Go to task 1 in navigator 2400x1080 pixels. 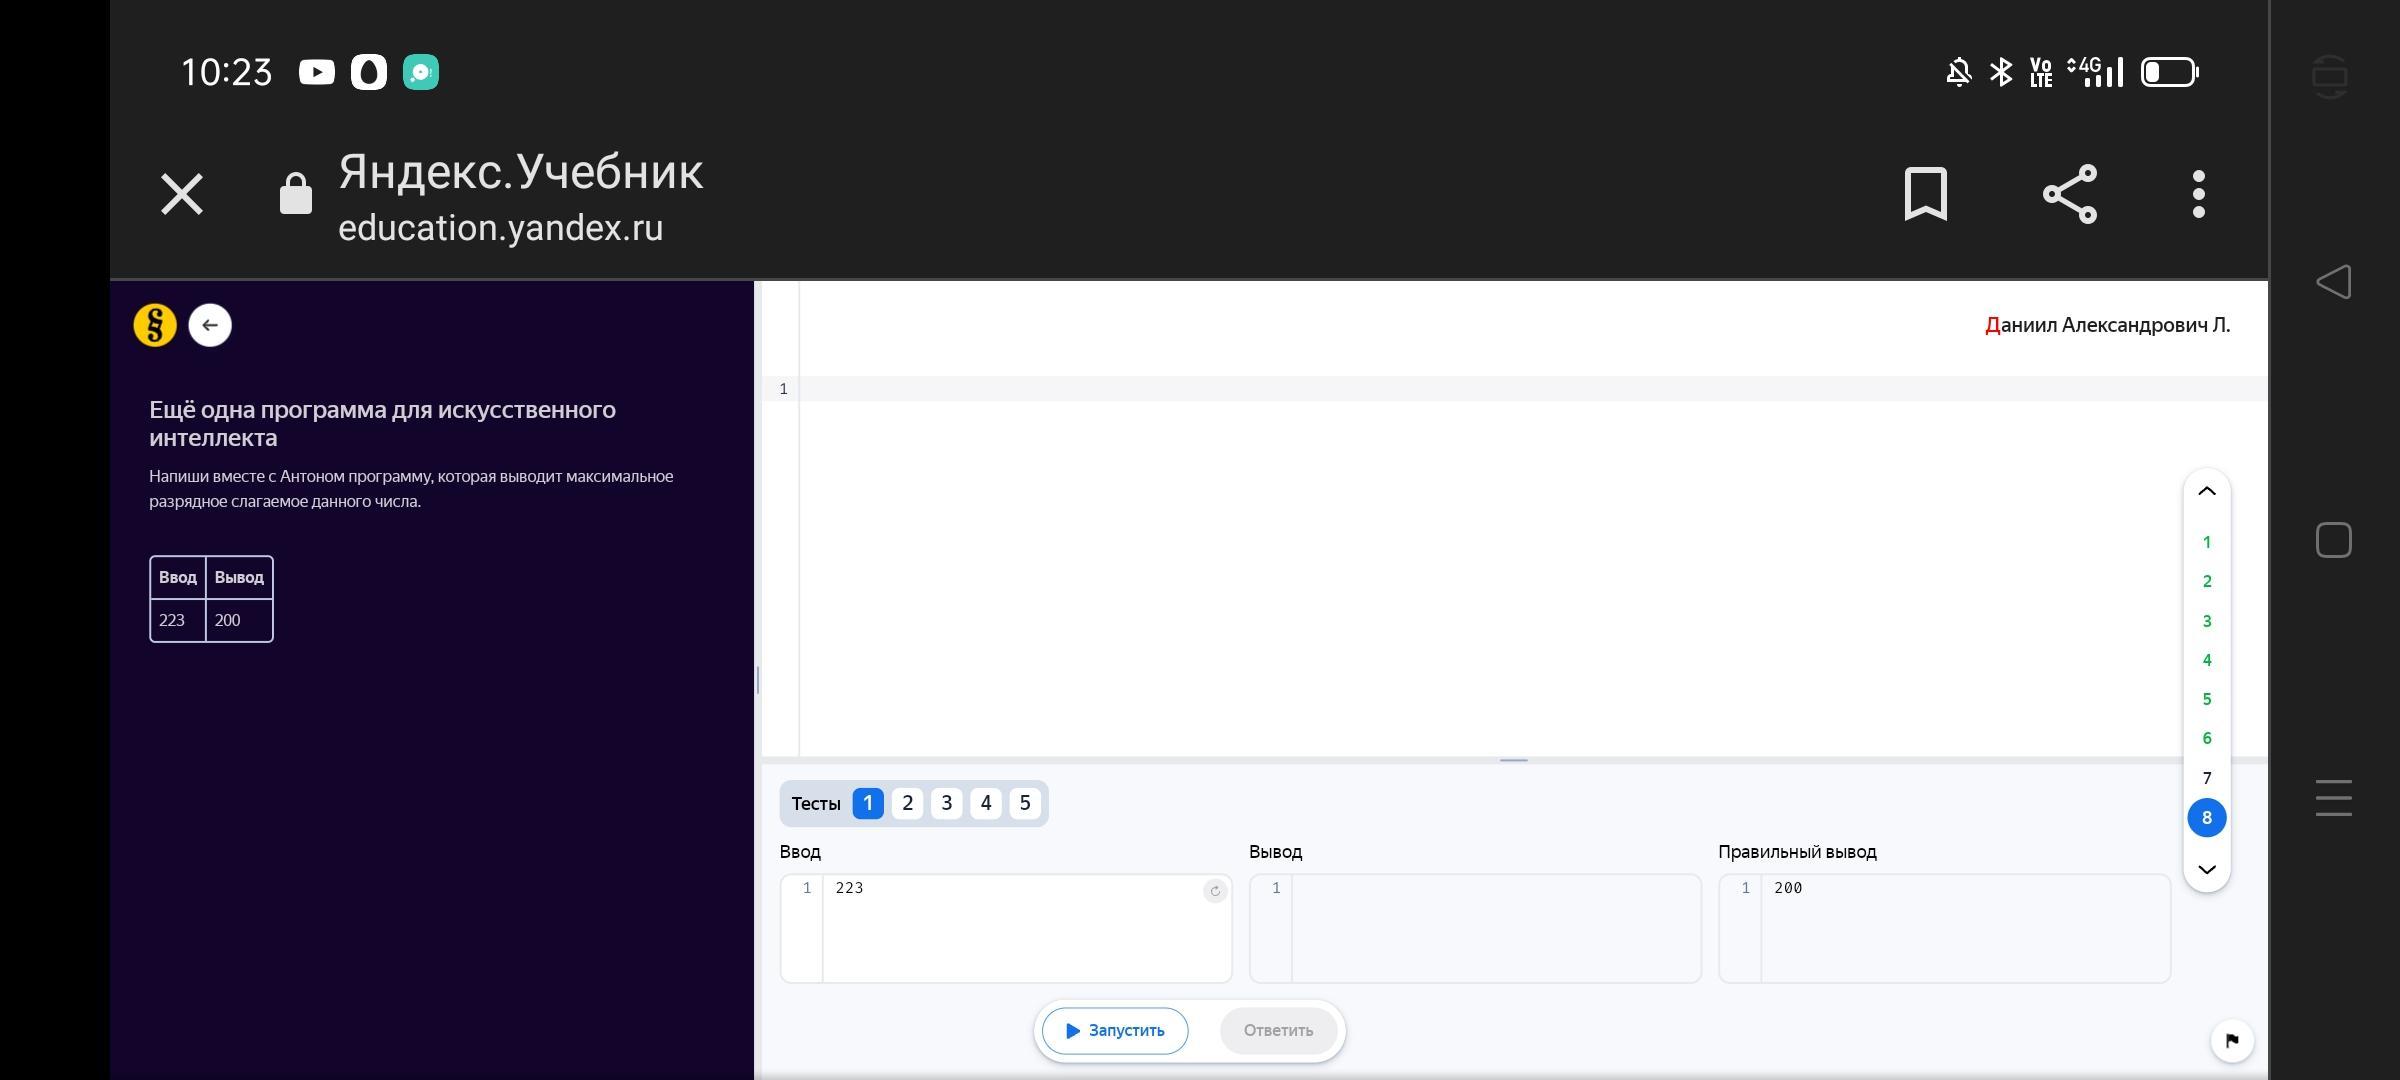[x=2206, y=542]
